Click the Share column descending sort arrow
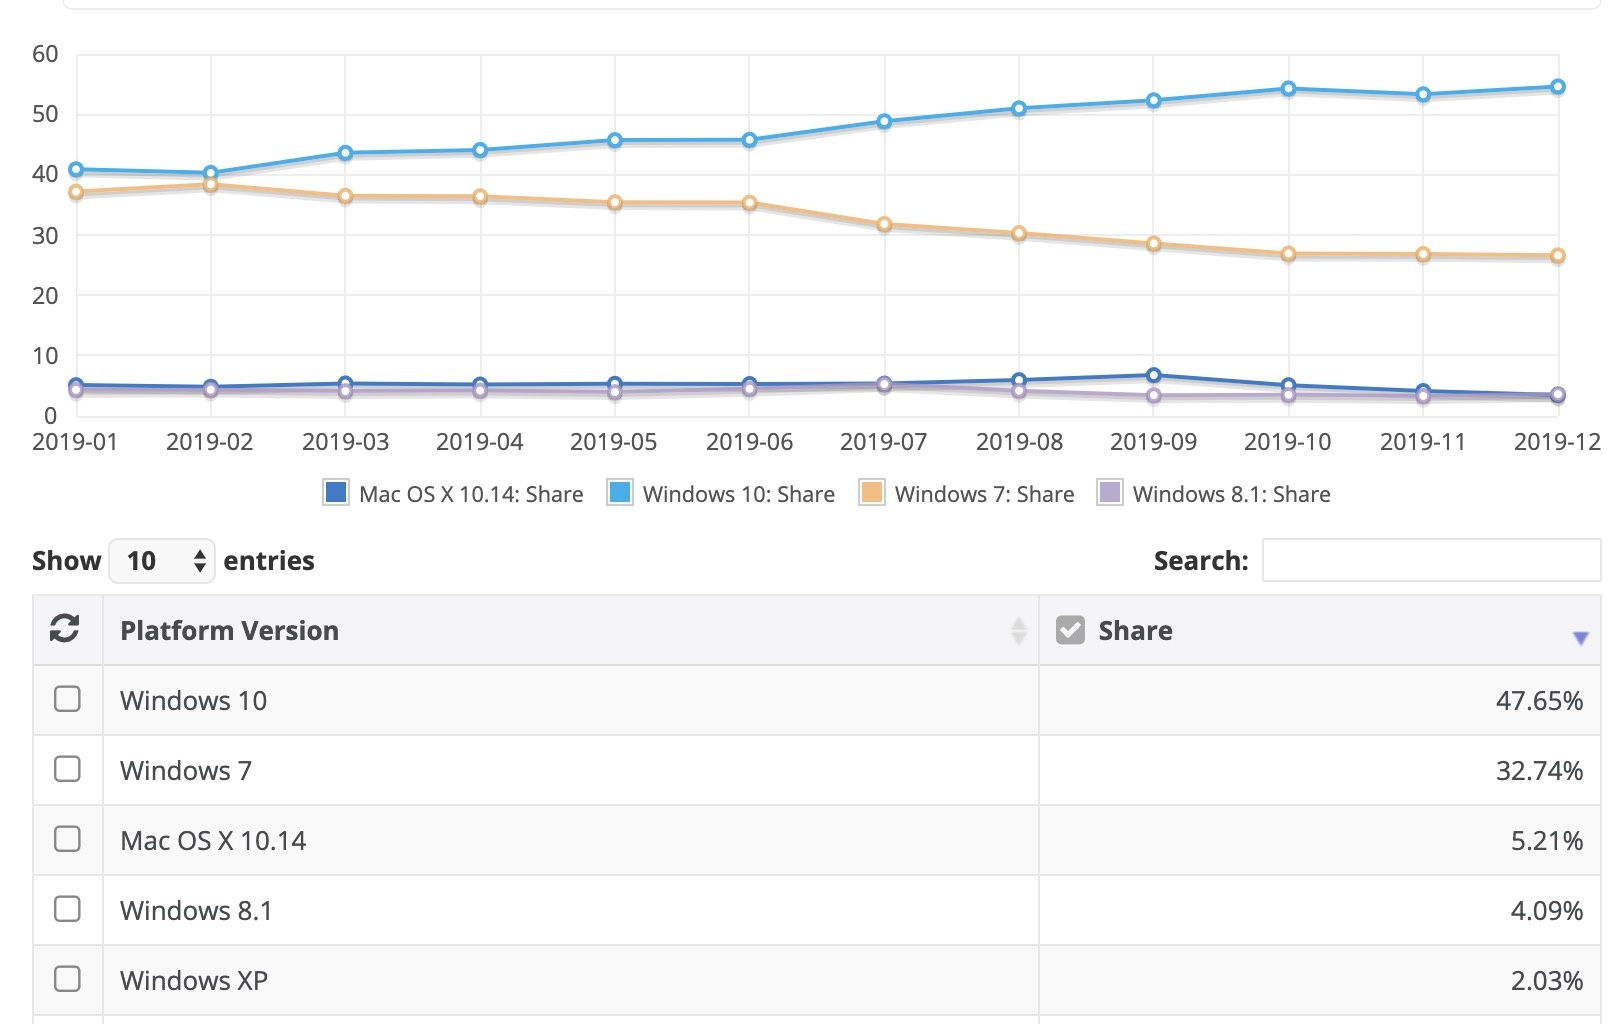This screenshot has width=1612, height=1024. point(1580,638)
